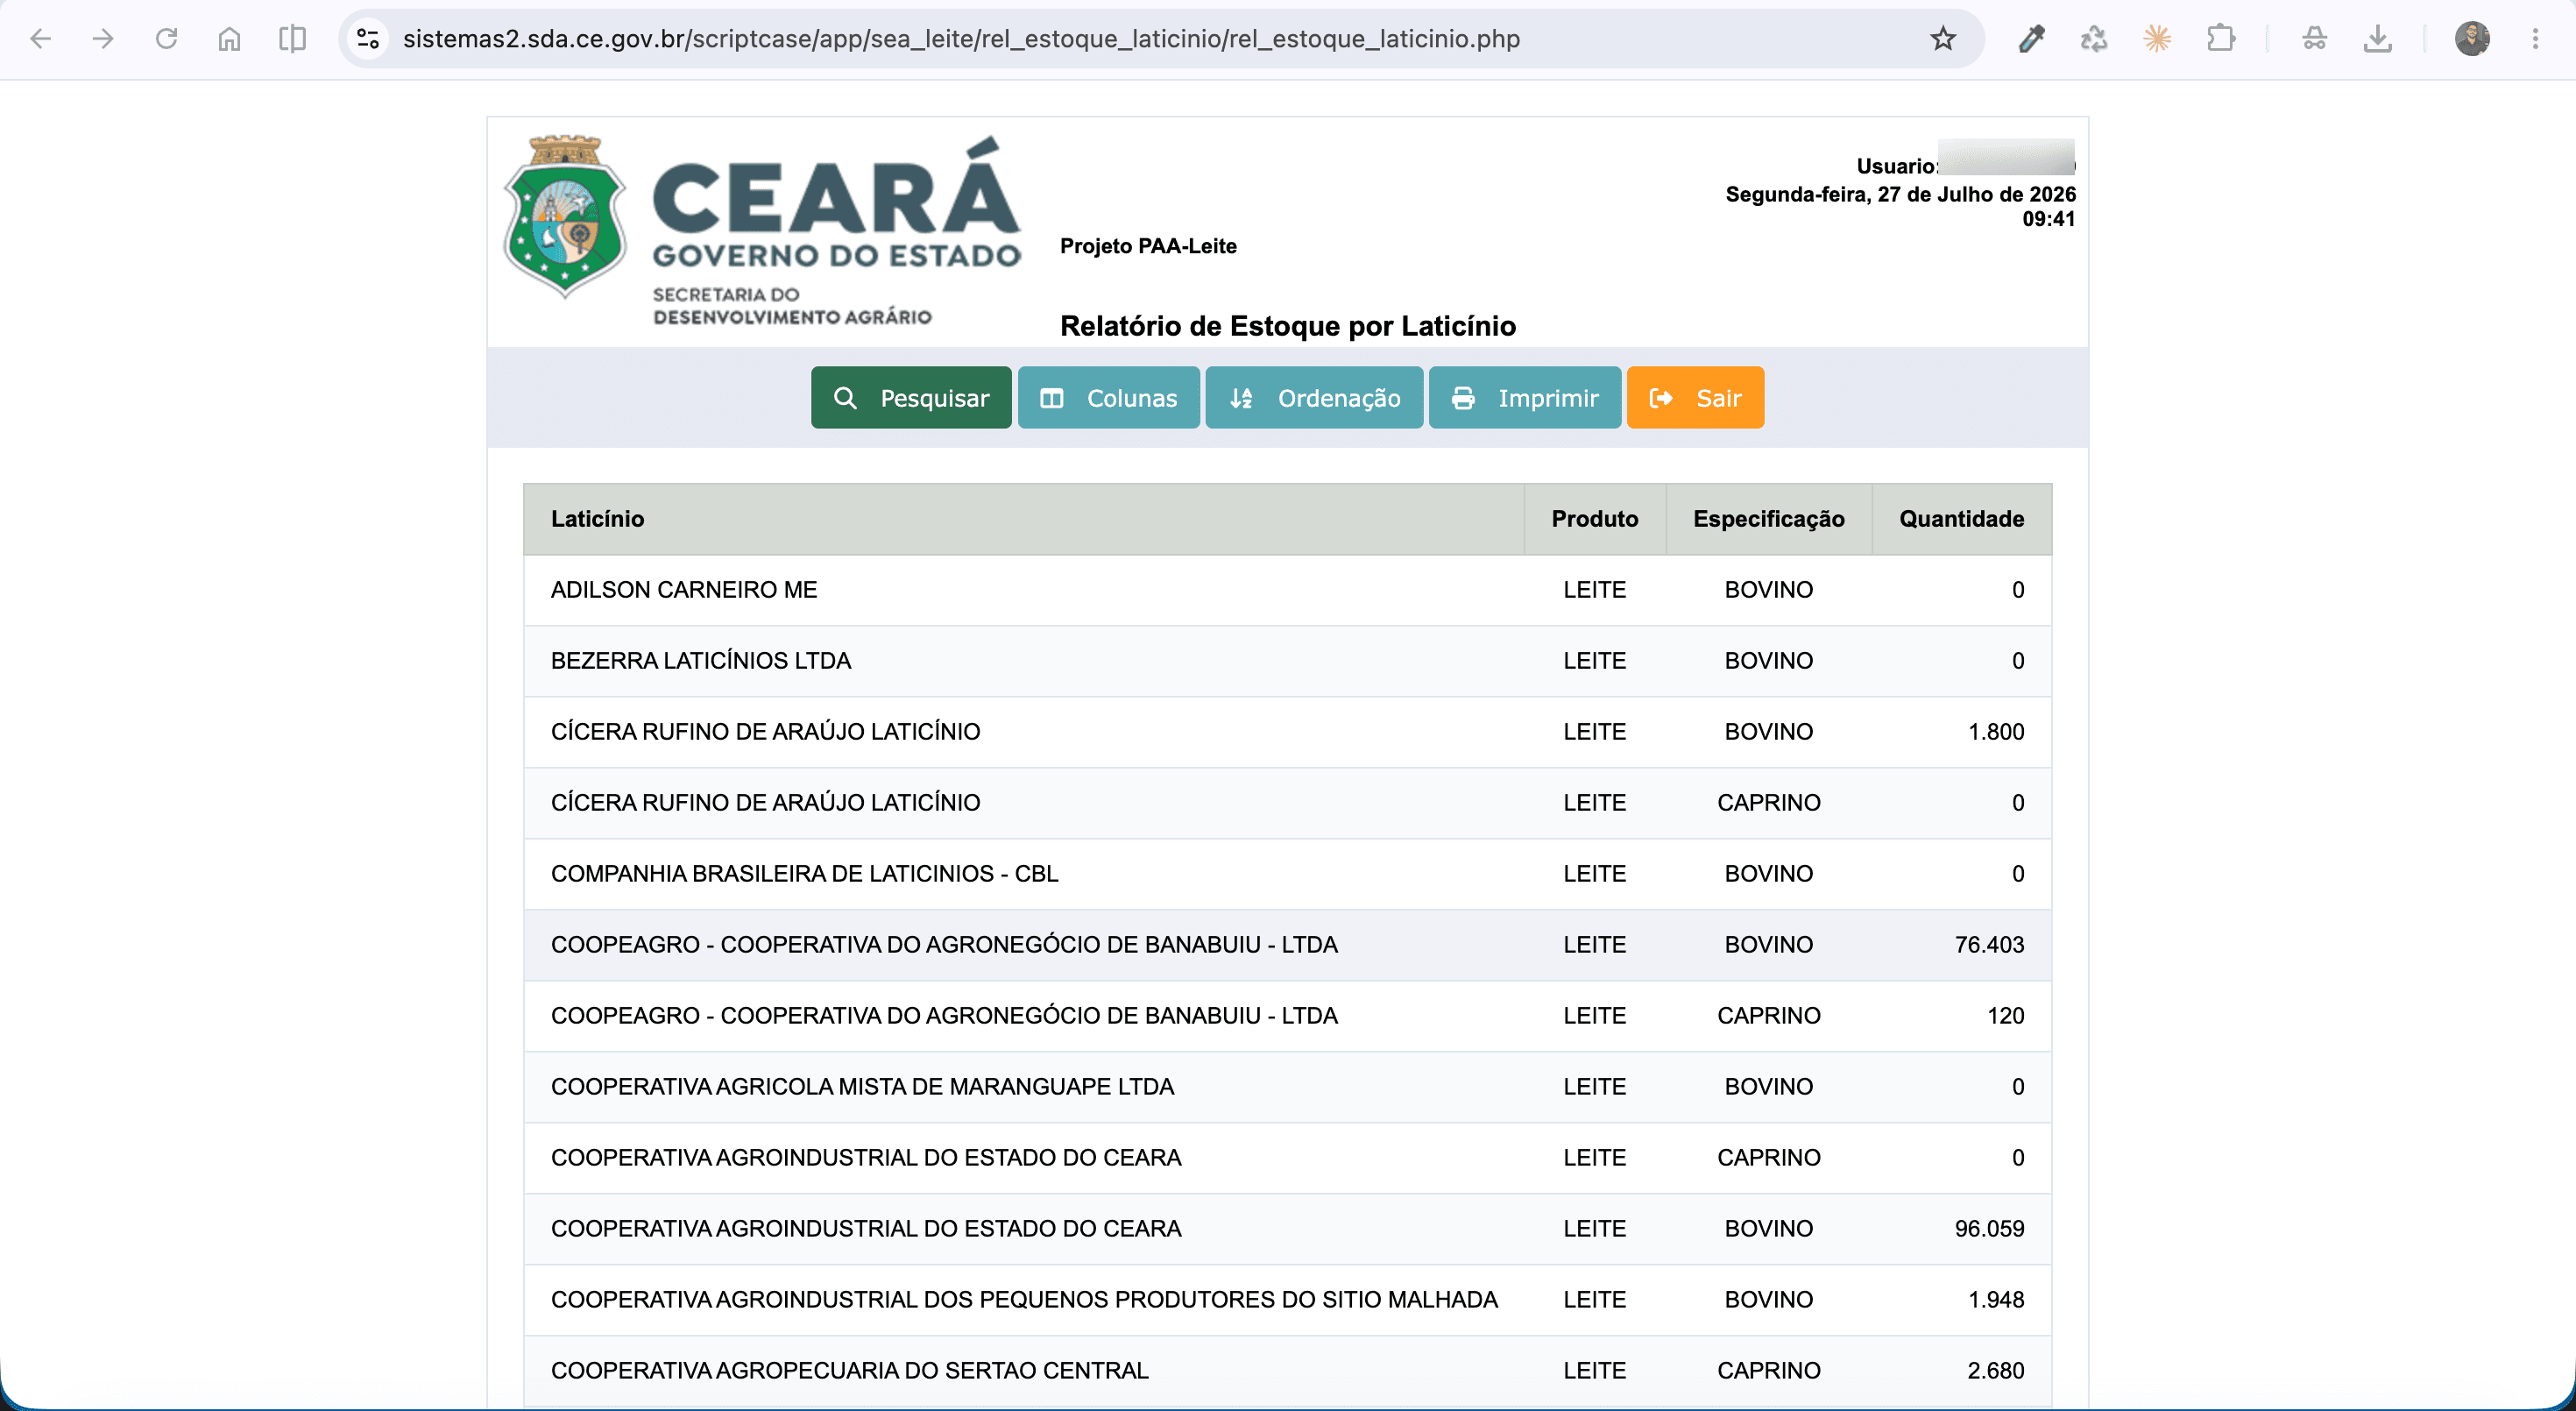Select the ADILSON CARNEIRO ME row

(x=1287, y=590)
